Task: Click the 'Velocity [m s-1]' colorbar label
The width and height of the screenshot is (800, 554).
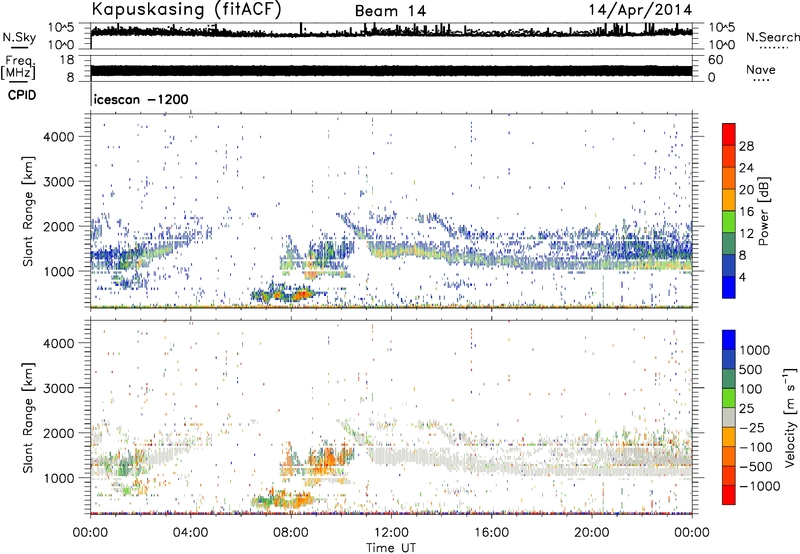Action: pos(790,417)
